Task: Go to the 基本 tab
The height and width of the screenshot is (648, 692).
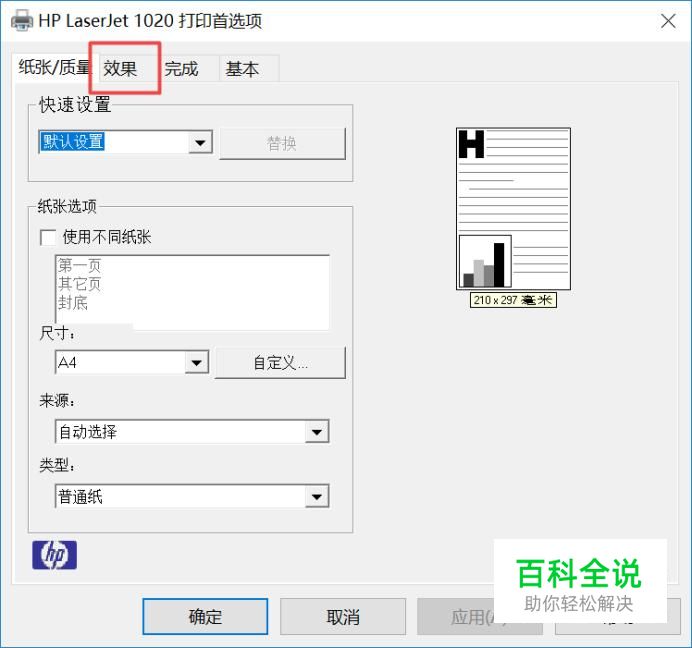Action: 249,69
